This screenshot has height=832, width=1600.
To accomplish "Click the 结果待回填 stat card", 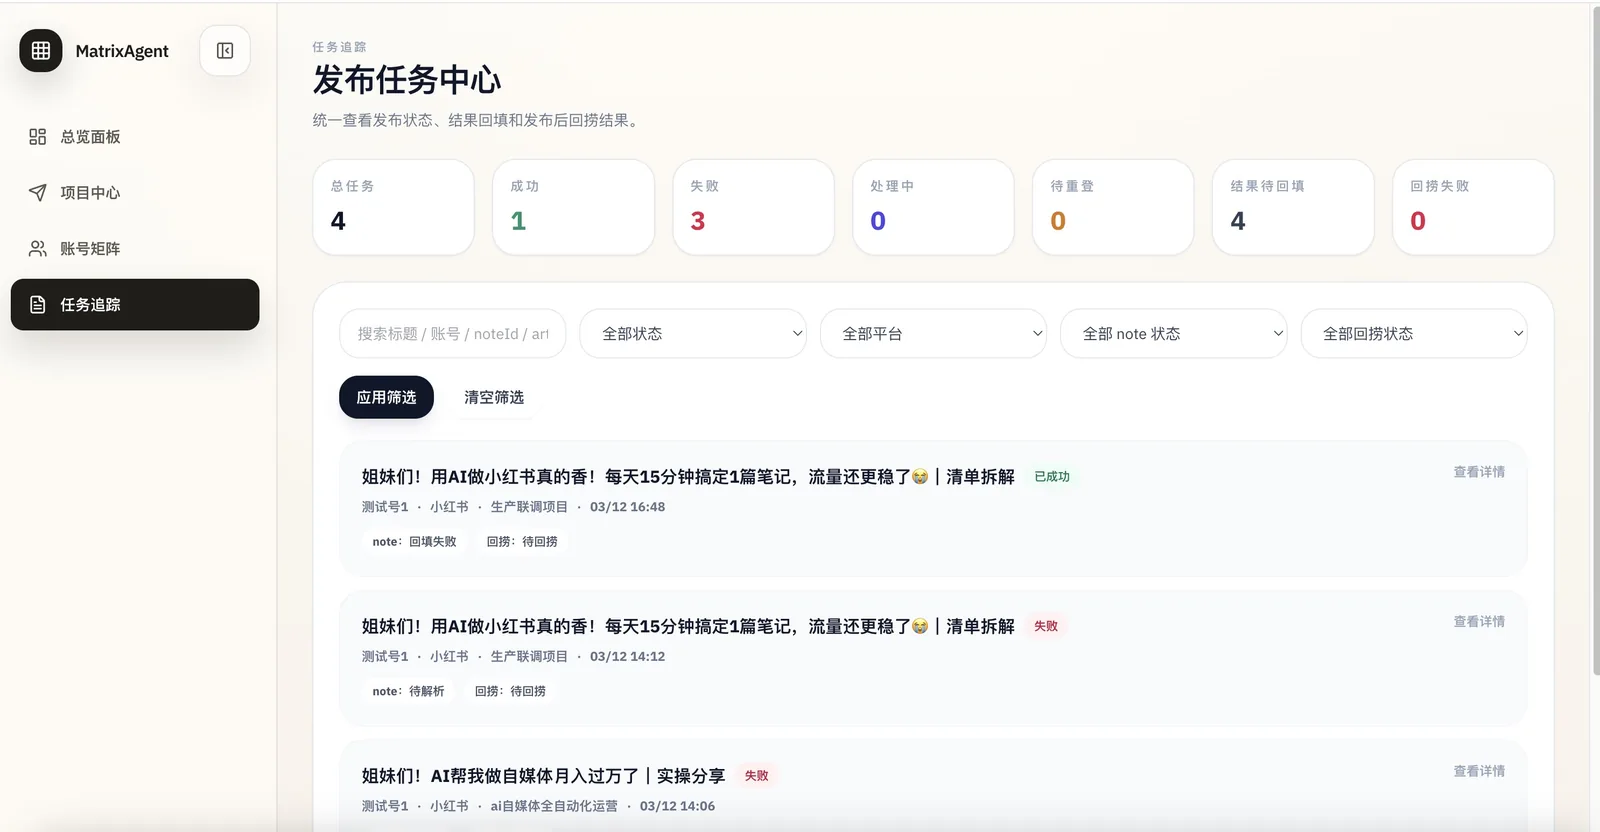I will 1294,207.
